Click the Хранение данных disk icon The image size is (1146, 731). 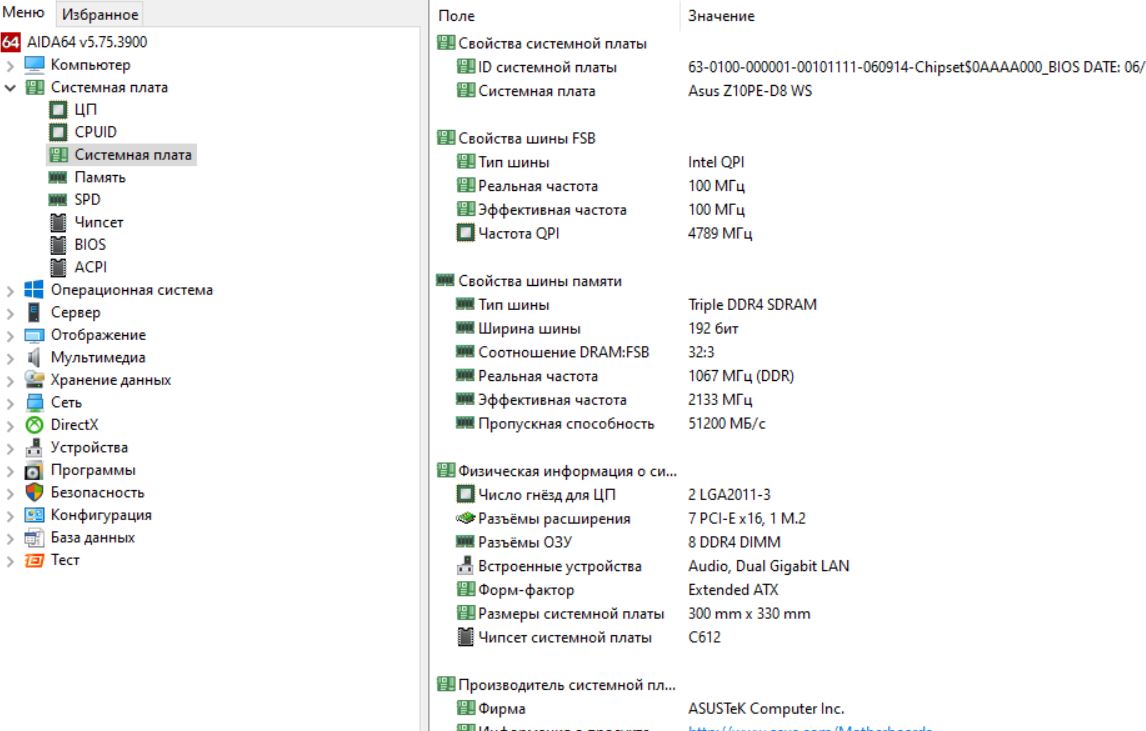[34, 379]
